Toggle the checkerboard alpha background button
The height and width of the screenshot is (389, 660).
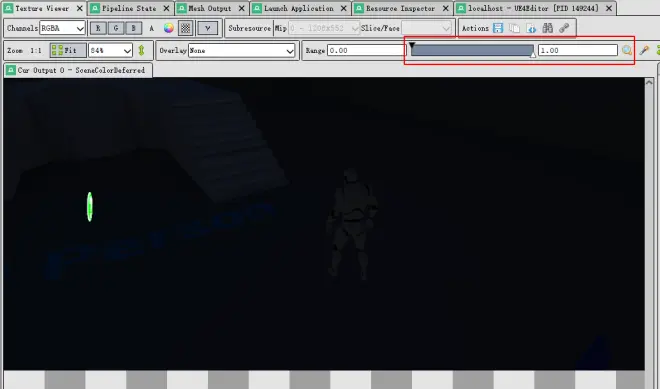185,28
